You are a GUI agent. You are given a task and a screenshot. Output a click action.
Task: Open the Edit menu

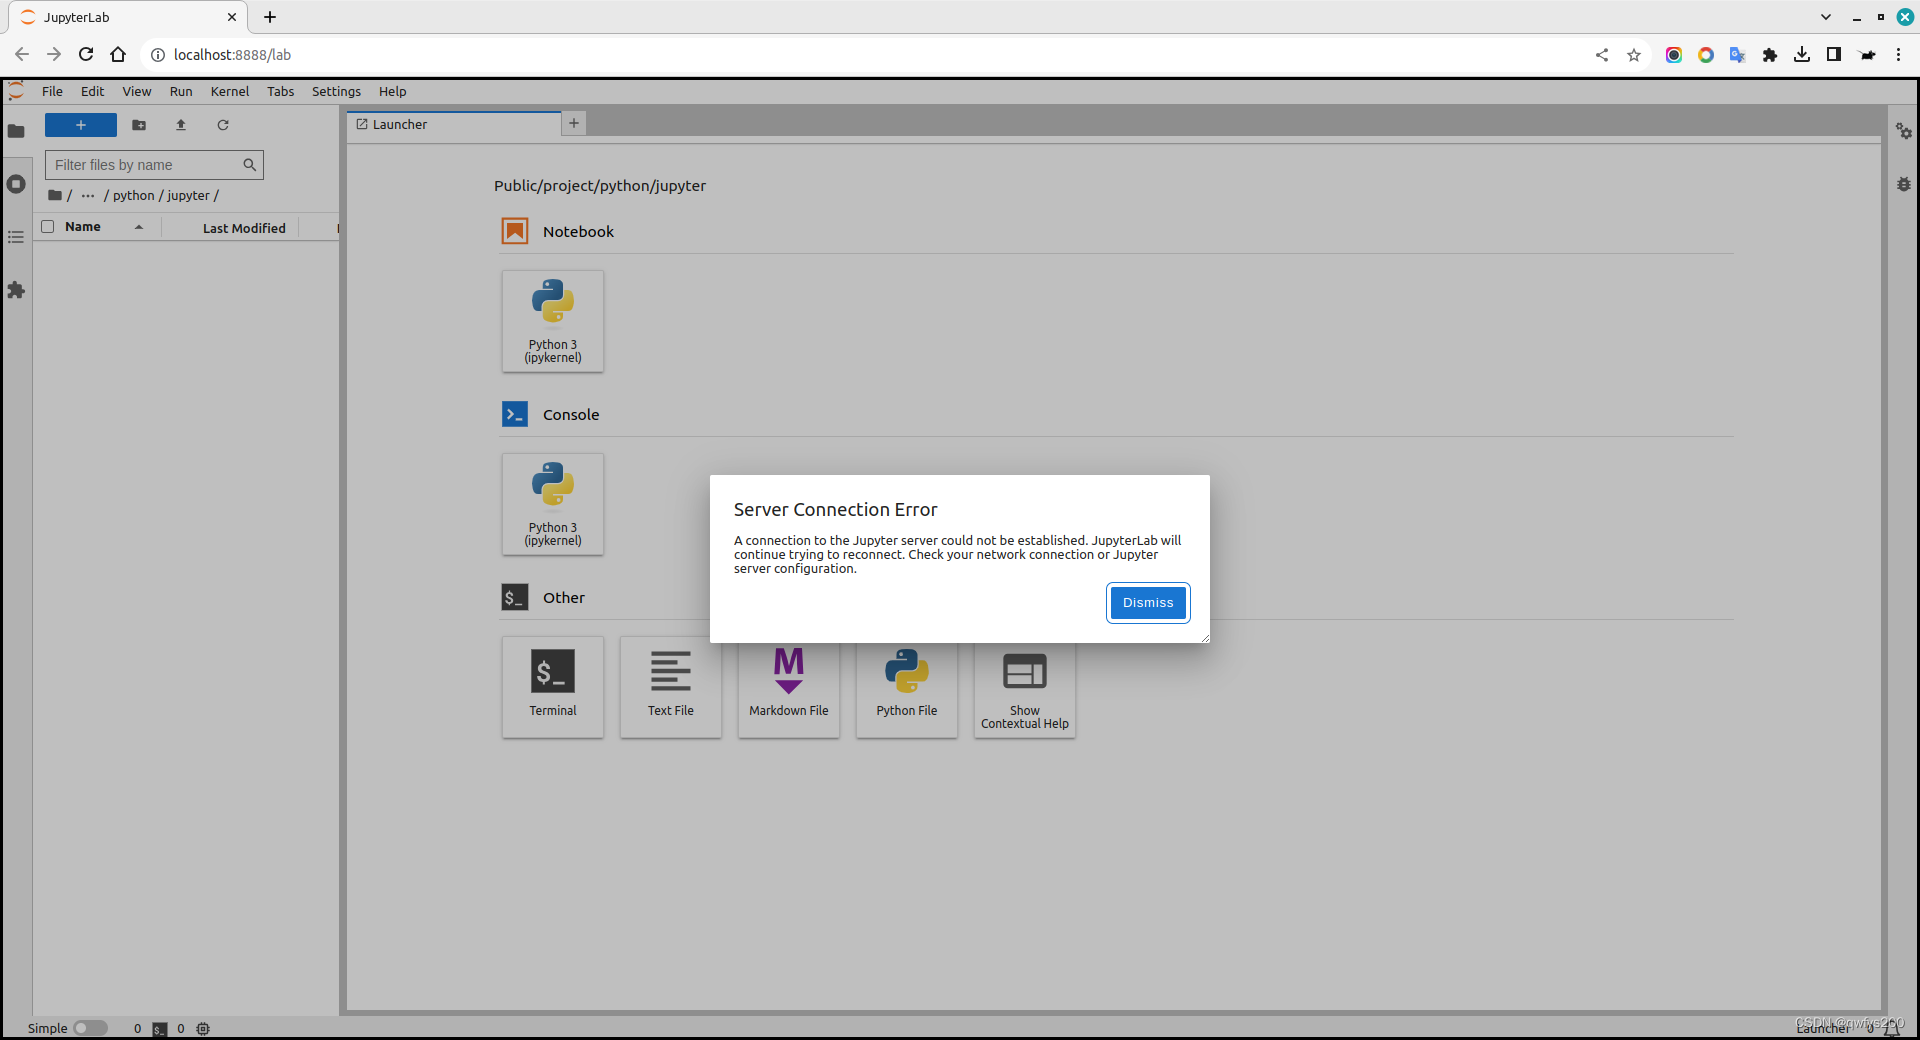point(92,91)
